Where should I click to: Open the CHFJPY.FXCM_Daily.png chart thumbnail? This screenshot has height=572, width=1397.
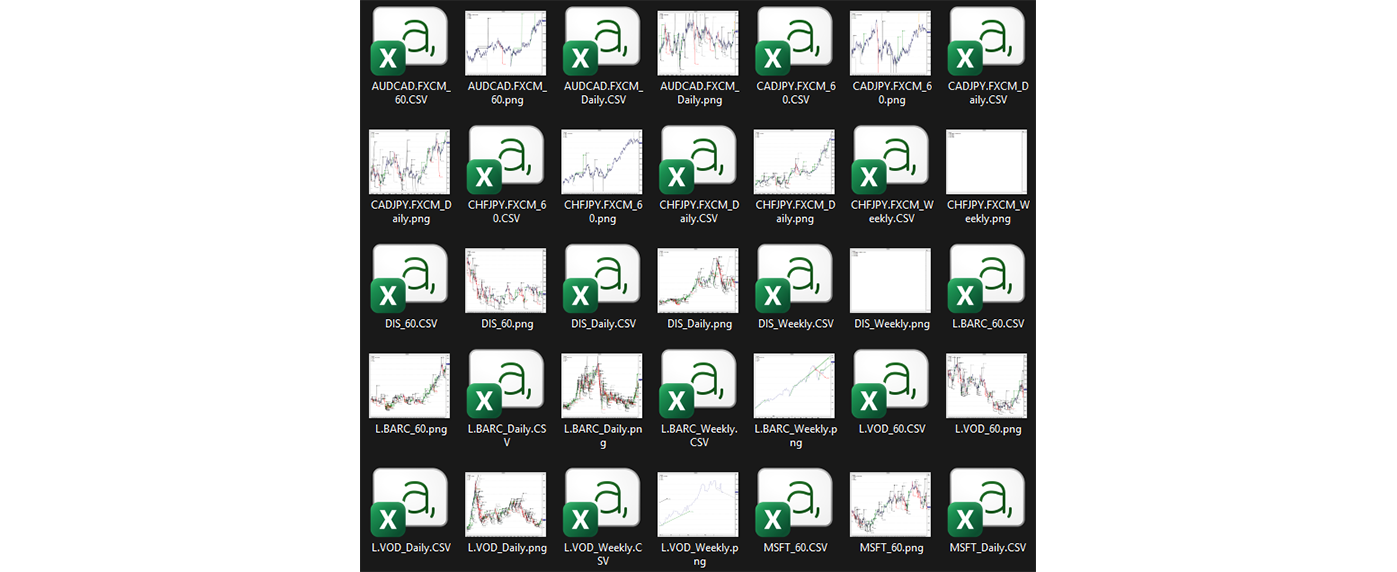coord(795,161)
